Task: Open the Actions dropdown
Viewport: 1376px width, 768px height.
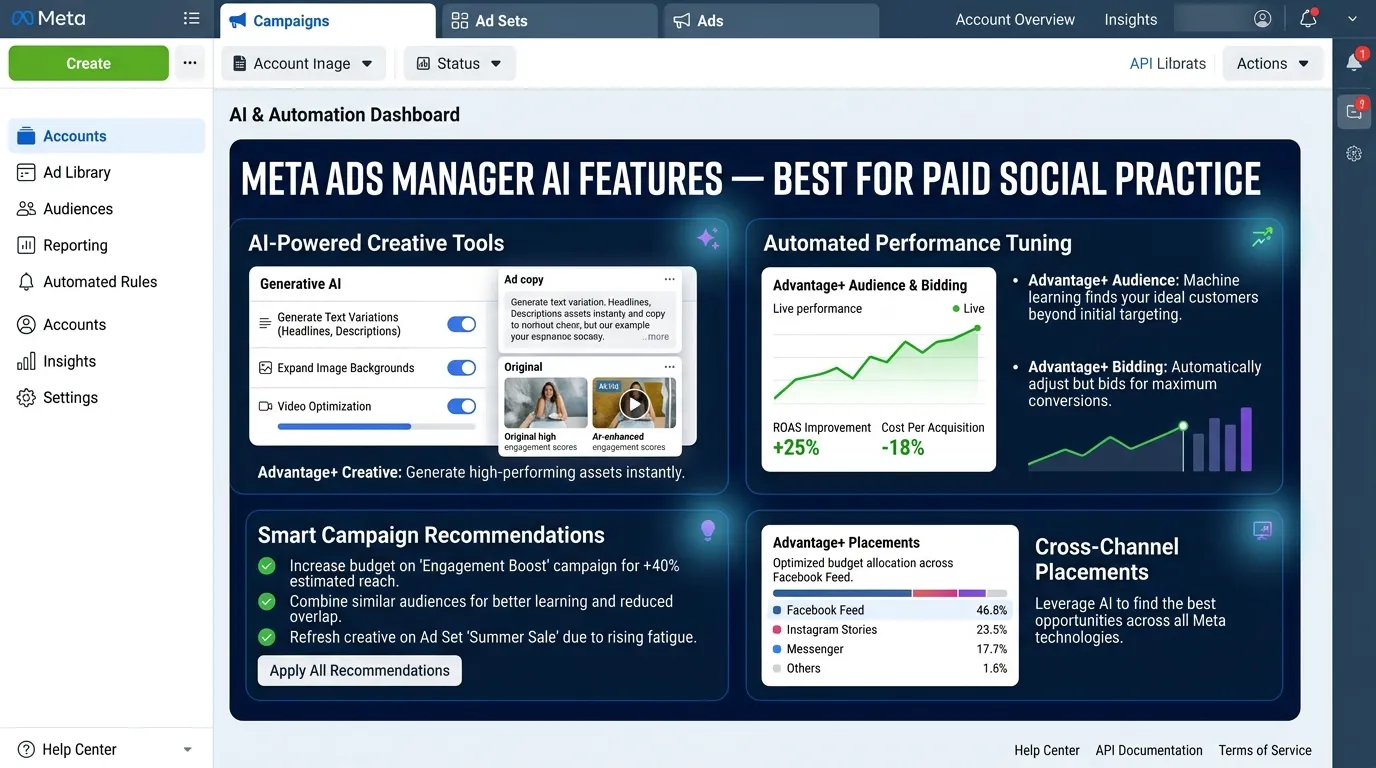Action: pyautogui.click(x=1273, y=63)
